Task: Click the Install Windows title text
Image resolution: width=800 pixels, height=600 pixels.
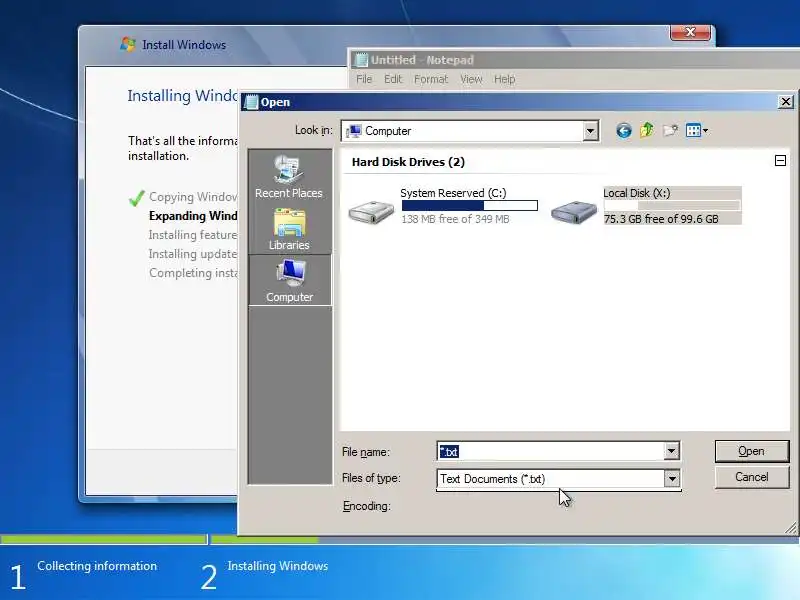Action: (x=184, y=45)
